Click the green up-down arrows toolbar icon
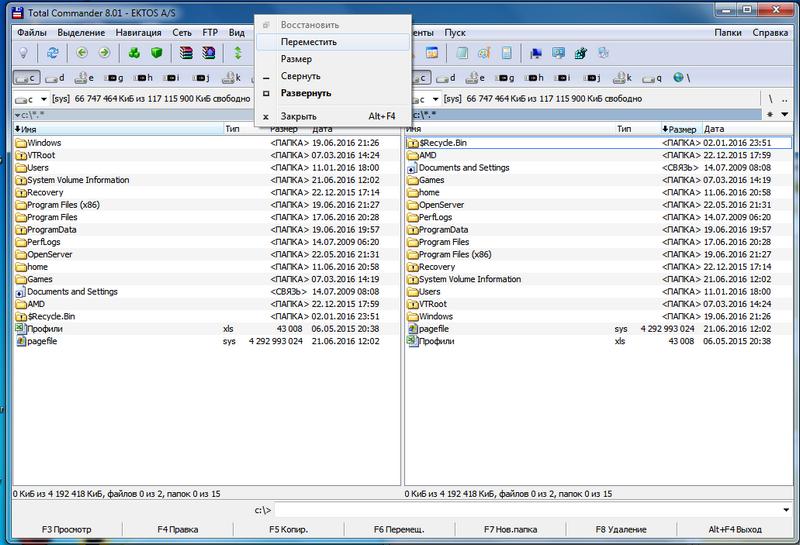The width and height of the screenshot is (800, 545). (x=238, y=53)
